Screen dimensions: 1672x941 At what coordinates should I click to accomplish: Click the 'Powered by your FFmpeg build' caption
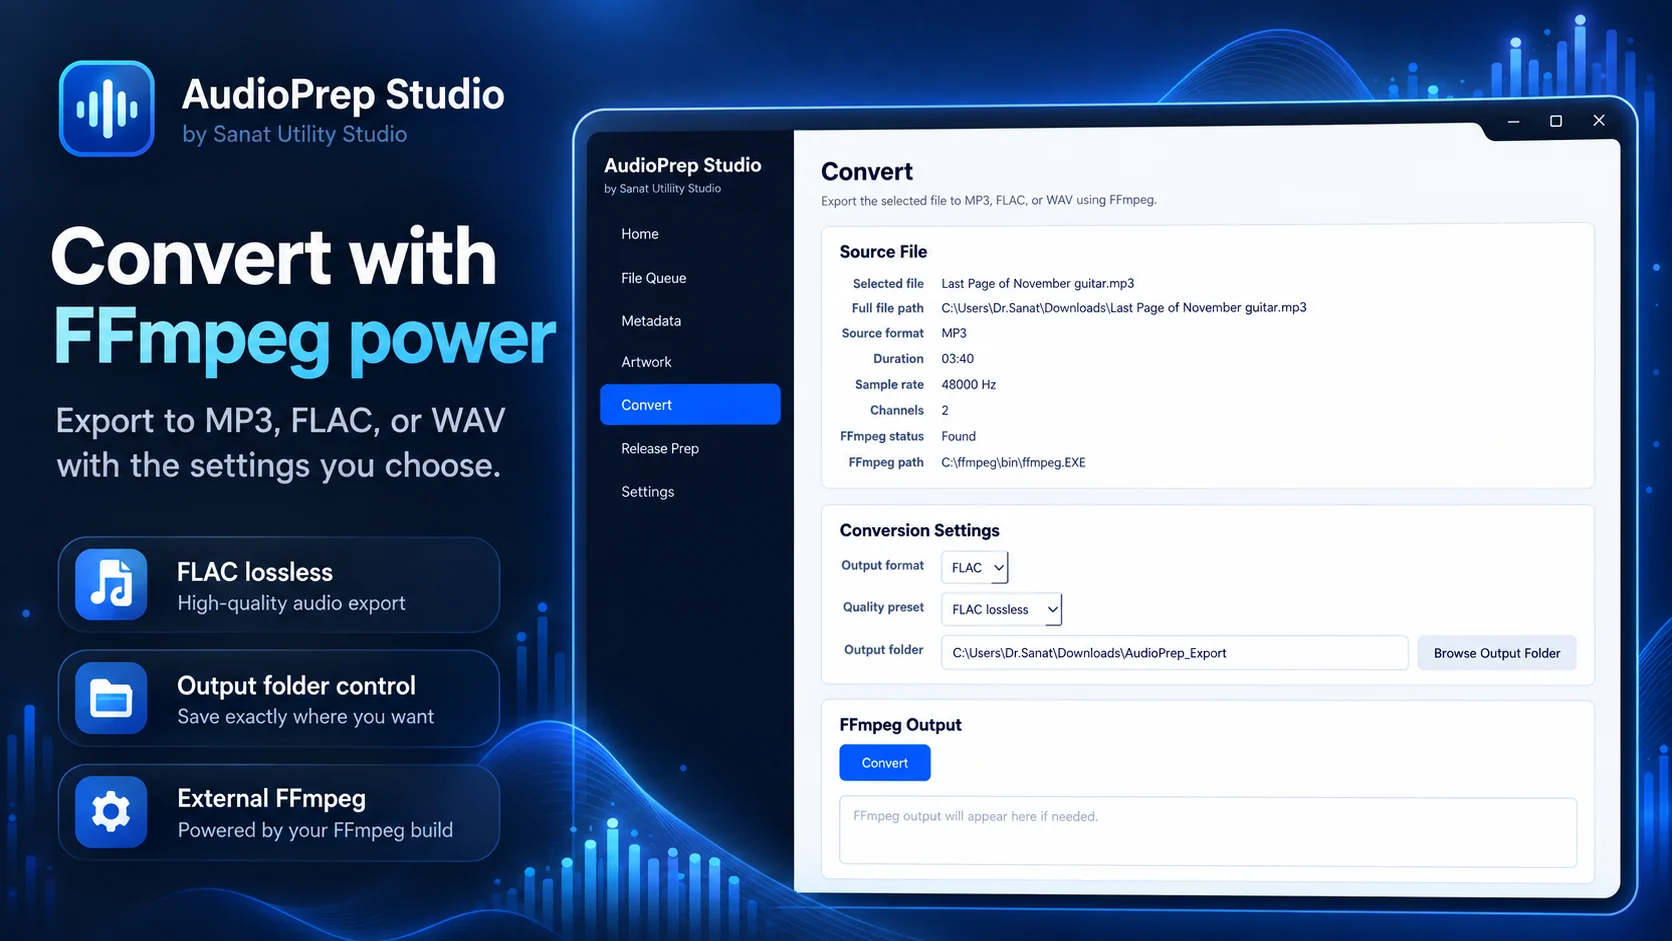point(315,830)
